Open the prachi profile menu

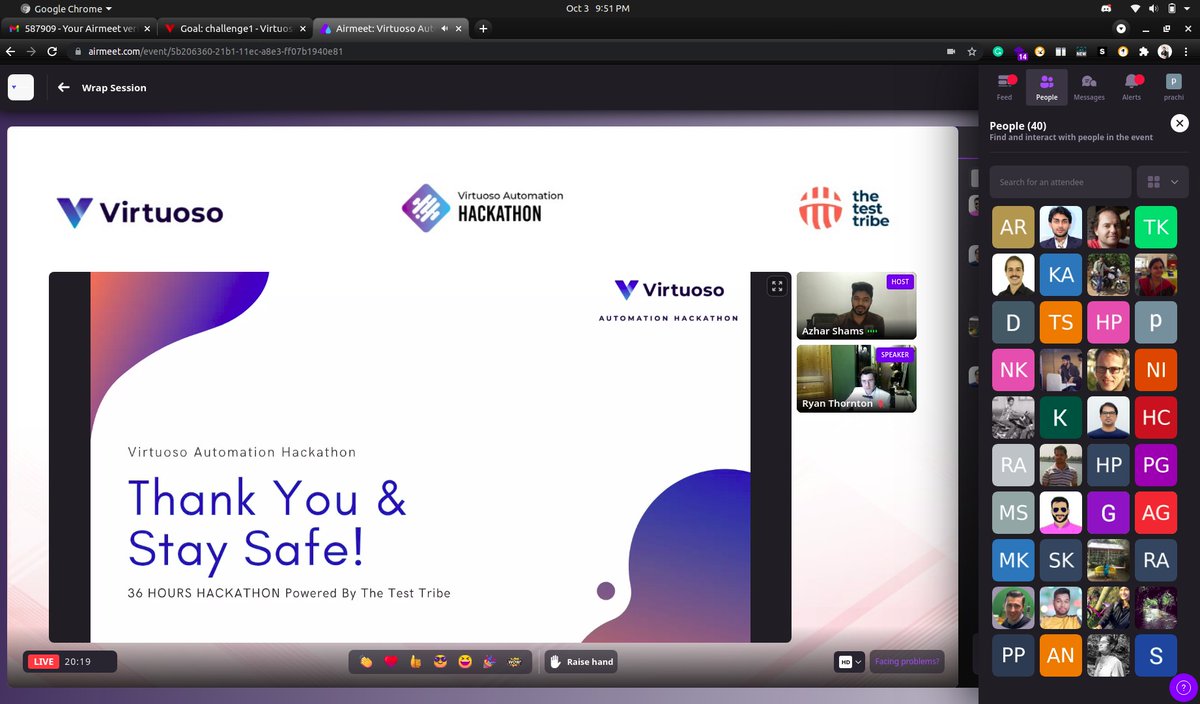tap(1173, 87)
